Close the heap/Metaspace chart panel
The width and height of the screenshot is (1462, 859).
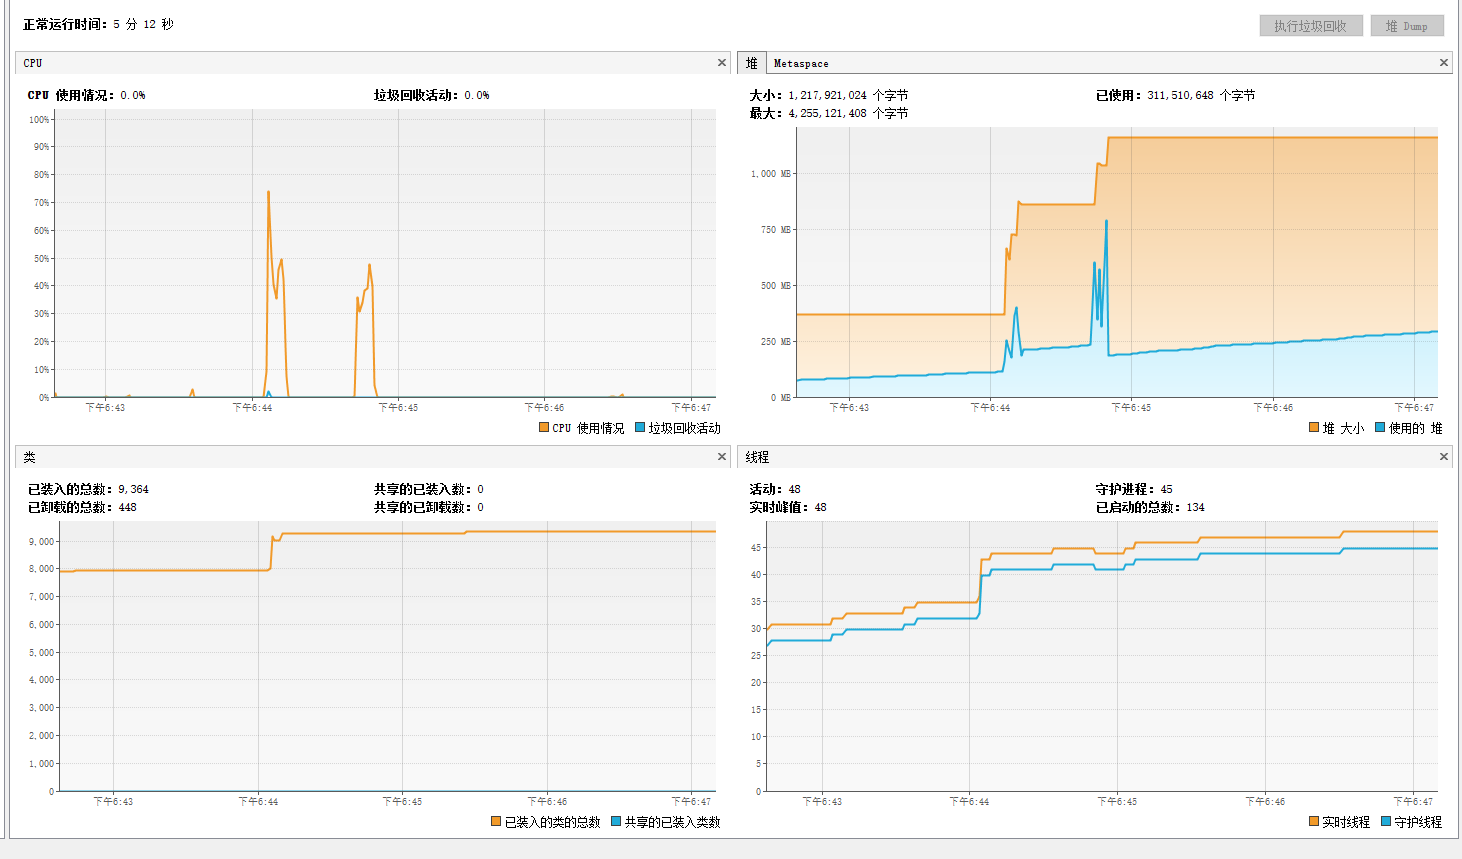coord(1444,63)
